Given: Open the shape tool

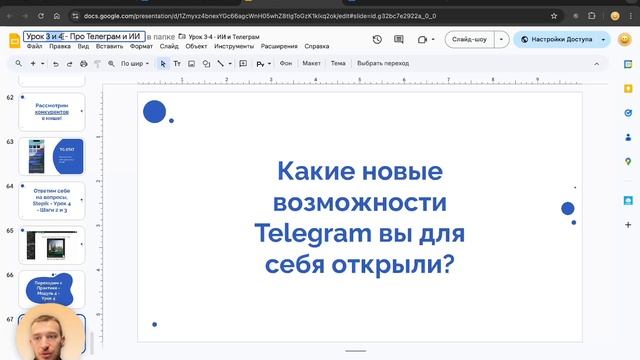Looking at the screenshot, I should click(x=207, y=64).
